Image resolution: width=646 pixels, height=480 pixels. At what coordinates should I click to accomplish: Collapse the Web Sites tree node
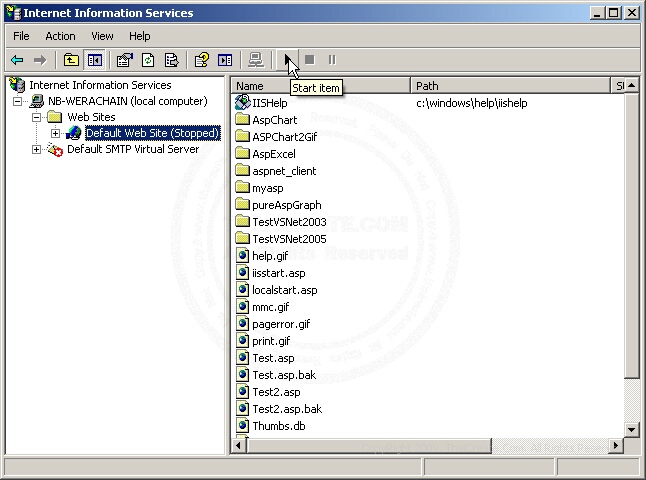click(36, 117)
